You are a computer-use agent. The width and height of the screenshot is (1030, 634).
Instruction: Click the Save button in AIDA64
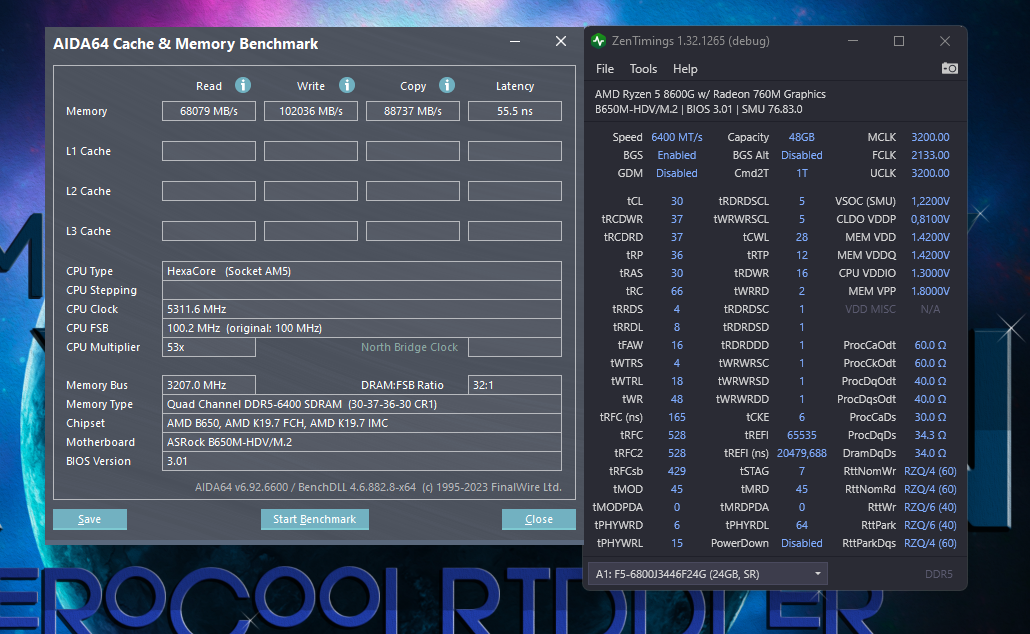click(x=89, y=519)
